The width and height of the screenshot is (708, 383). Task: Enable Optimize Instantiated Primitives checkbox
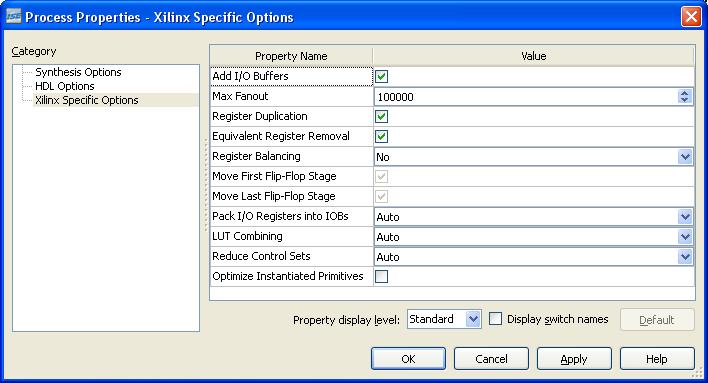click(381, 276)
